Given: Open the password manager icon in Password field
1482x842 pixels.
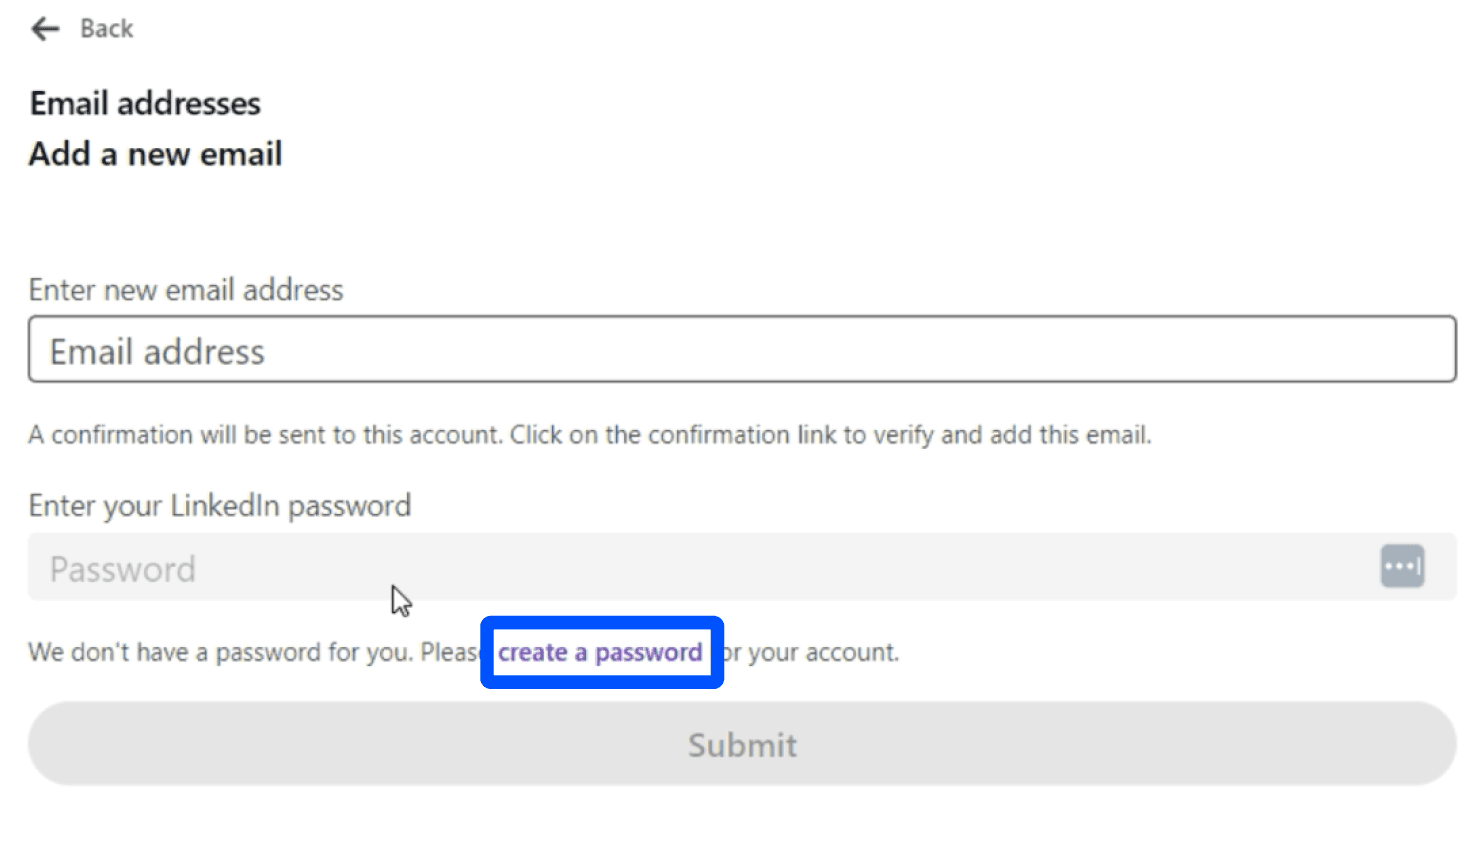Looking at the screenshot, I should tap(1402, 566).
